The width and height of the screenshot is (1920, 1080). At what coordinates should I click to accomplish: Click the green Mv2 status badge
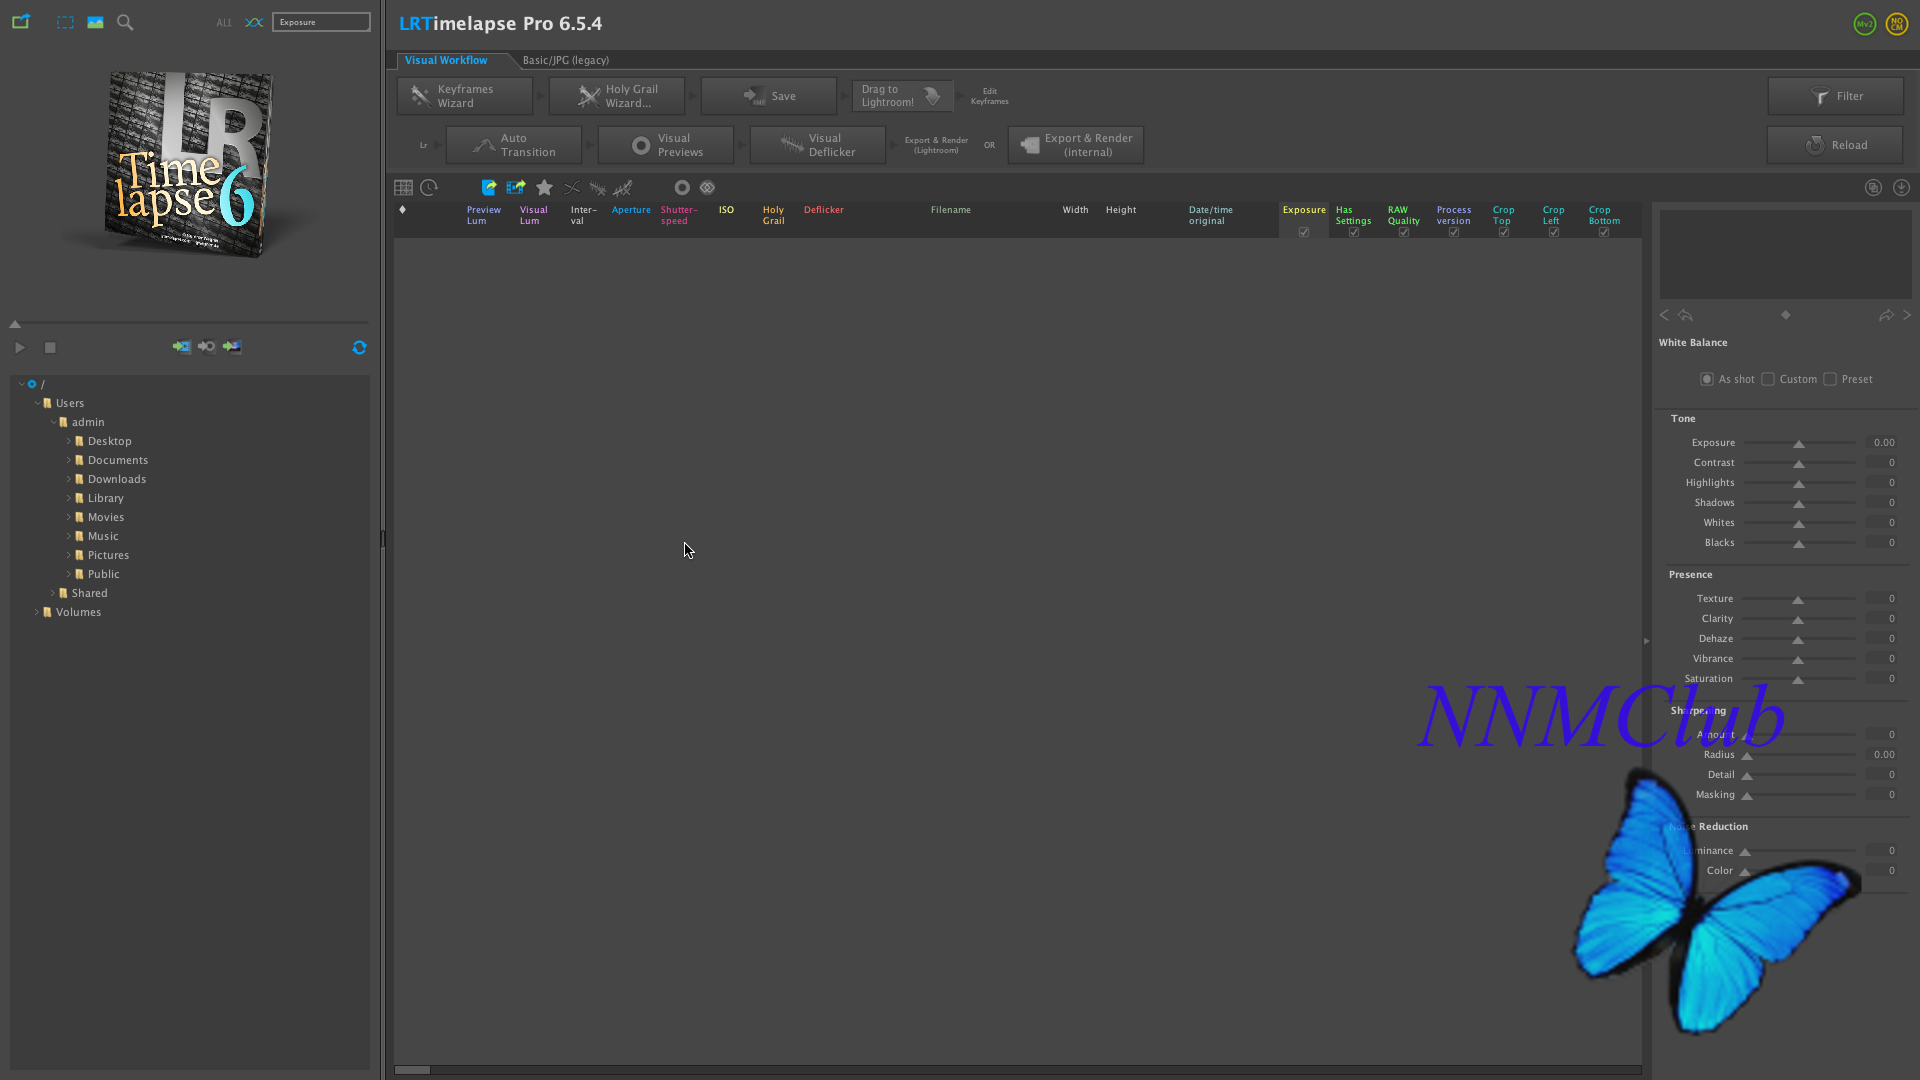[1865, 24]
